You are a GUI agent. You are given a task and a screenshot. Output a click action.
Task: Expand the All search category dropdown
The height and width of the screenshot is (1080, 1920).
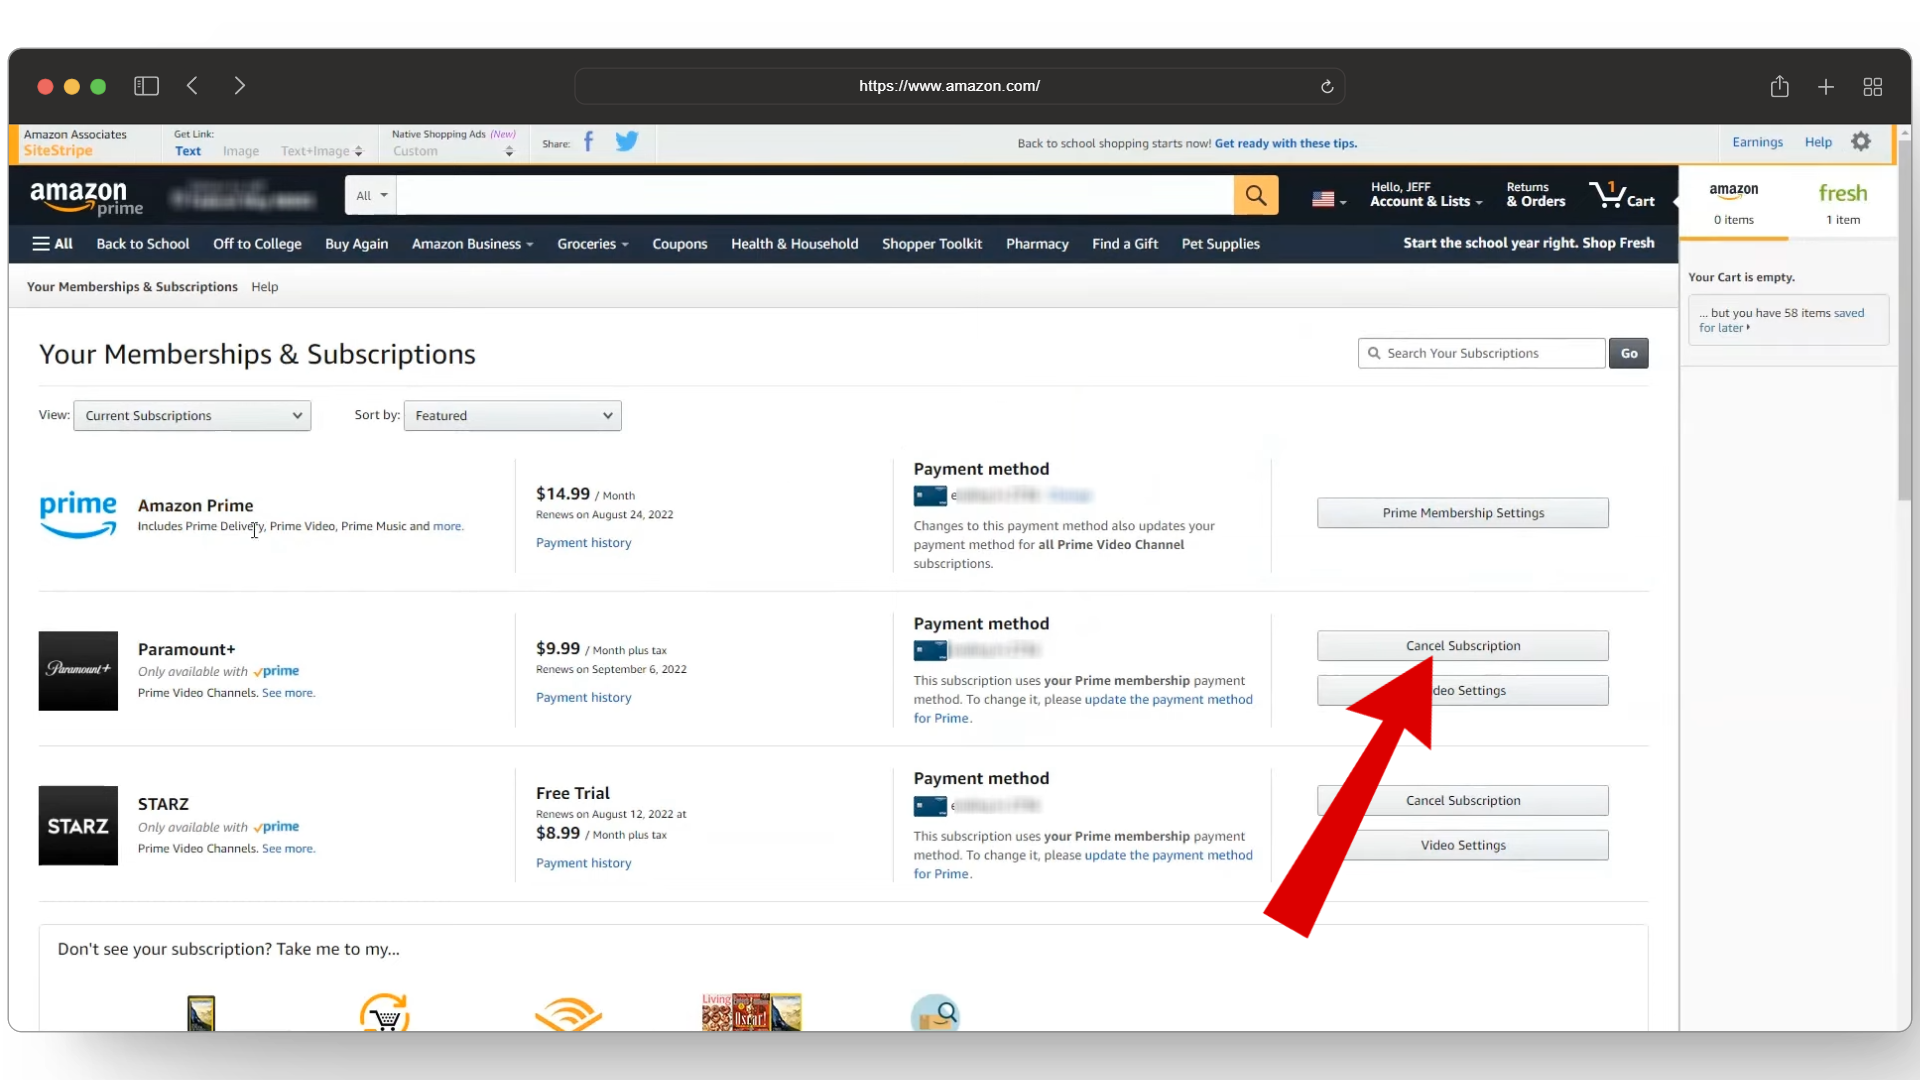click(x=371, y=196)
